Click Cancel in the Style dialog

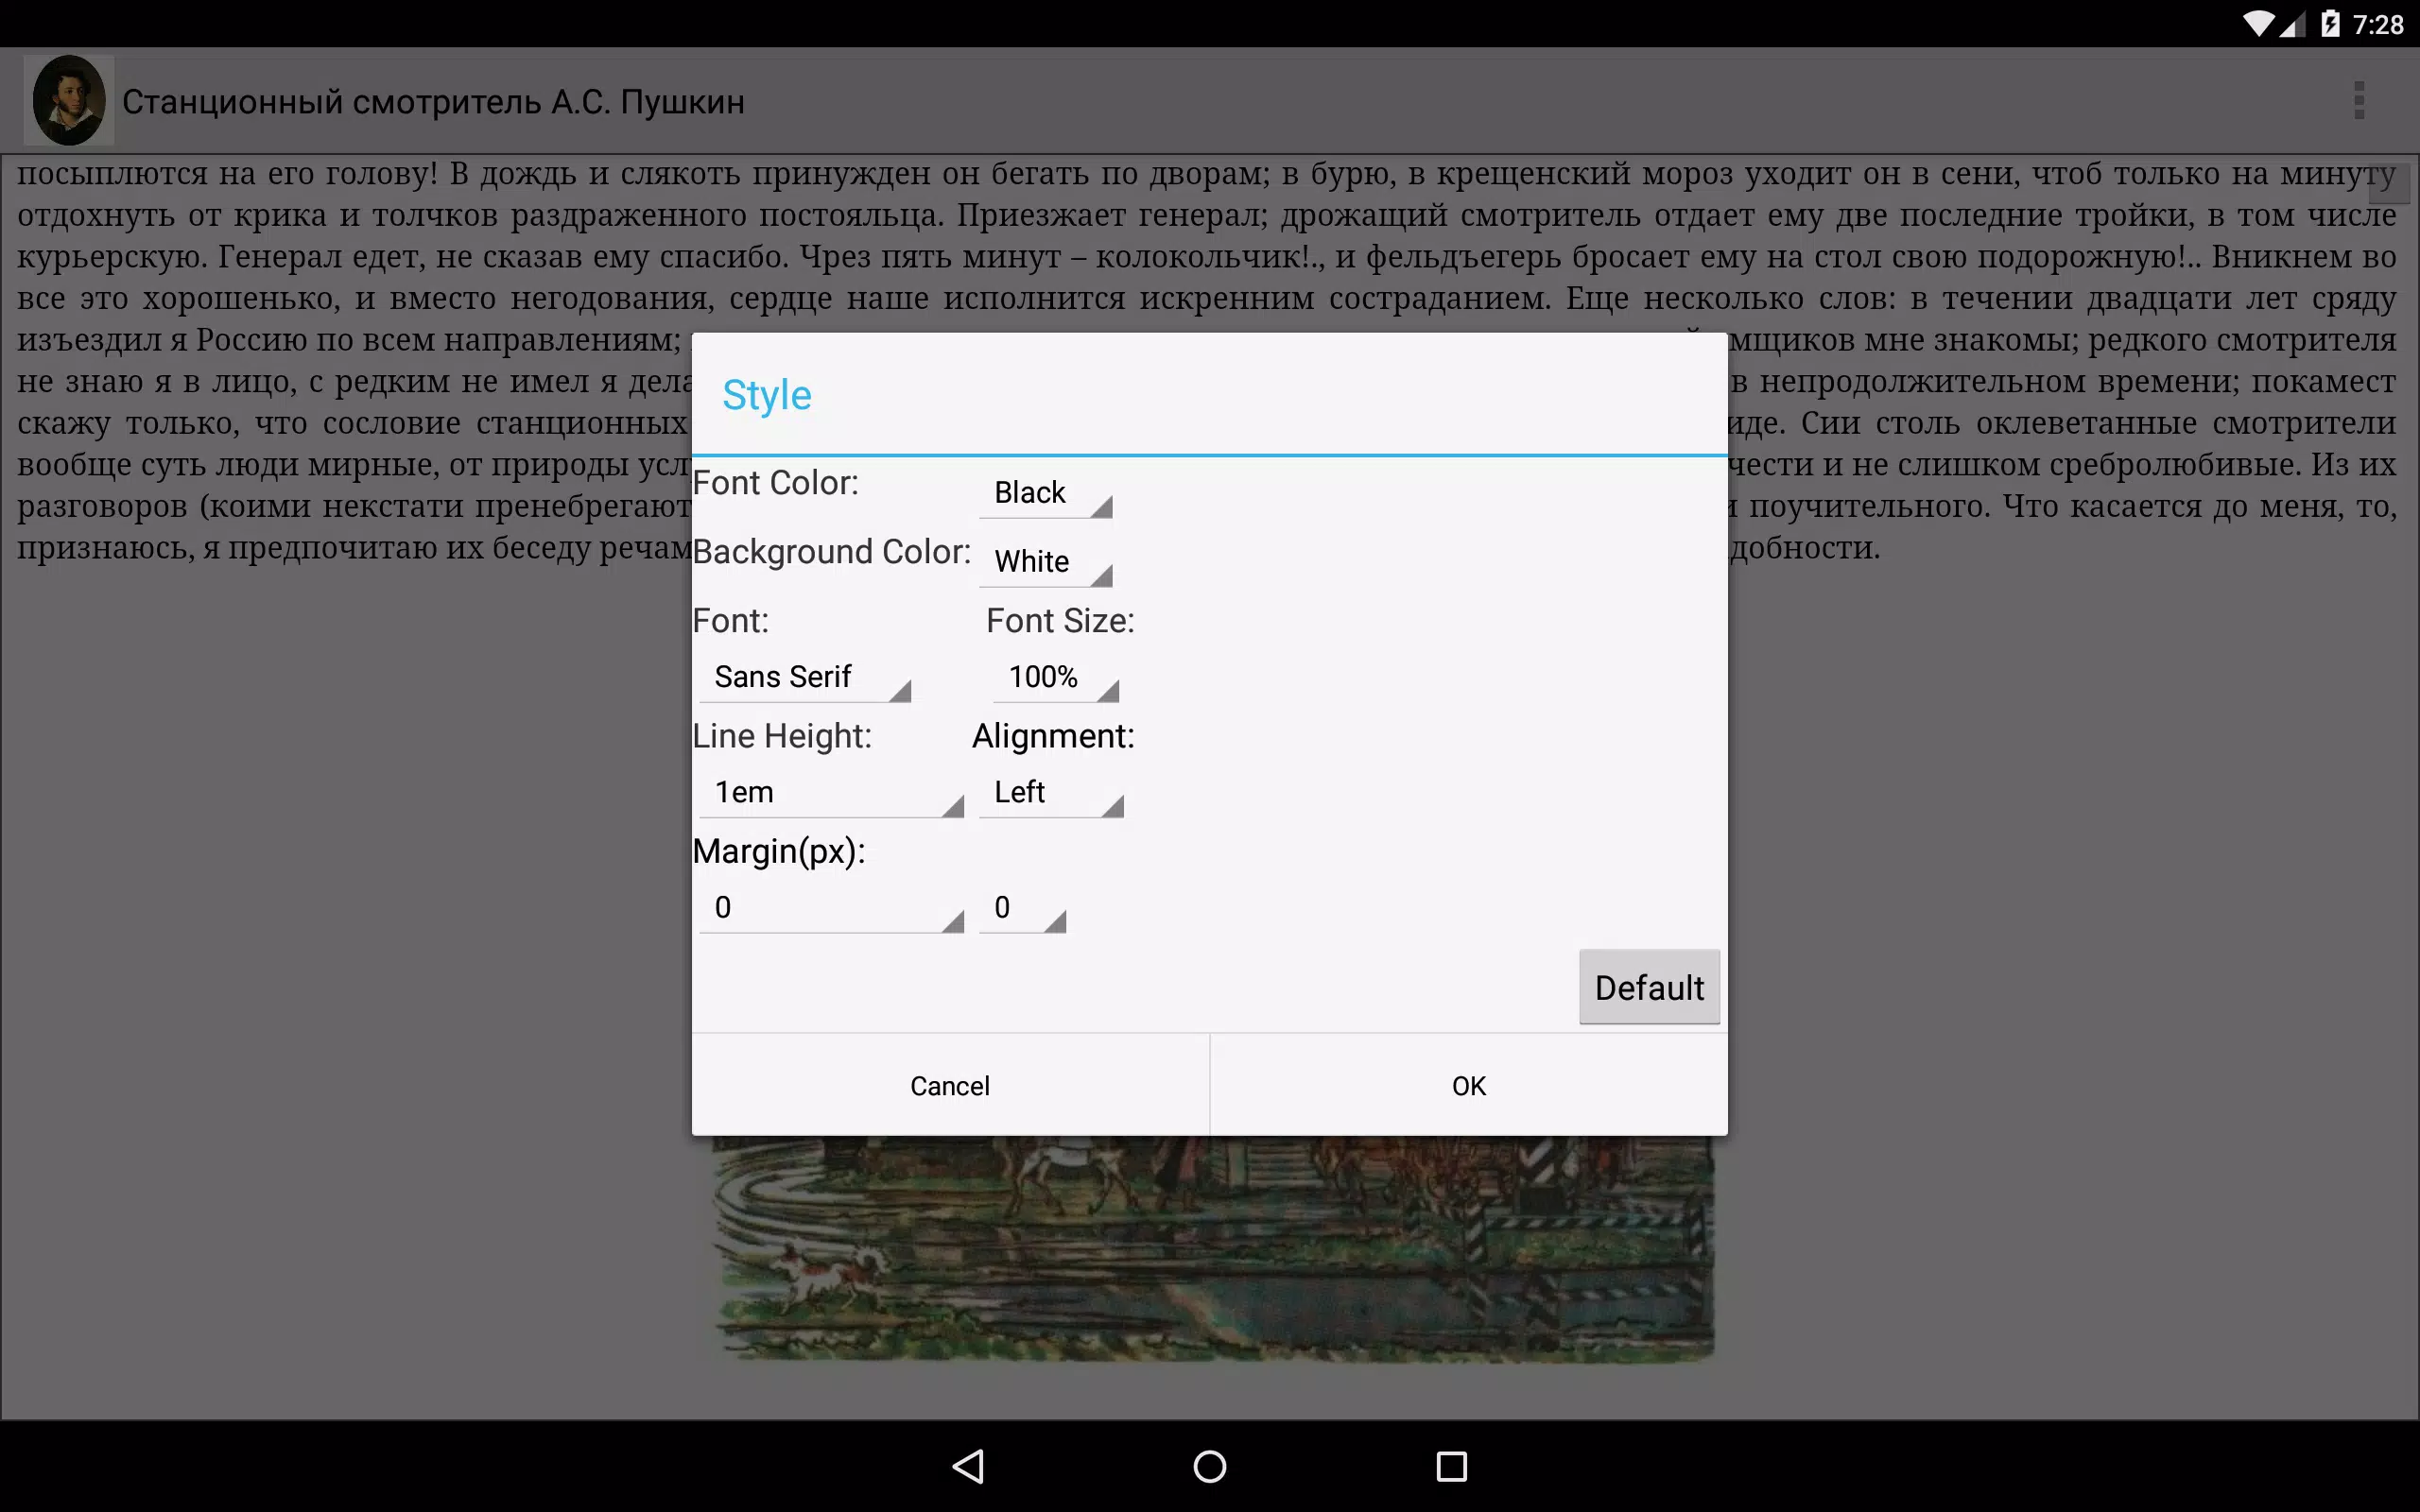(x=950, y=1085)
